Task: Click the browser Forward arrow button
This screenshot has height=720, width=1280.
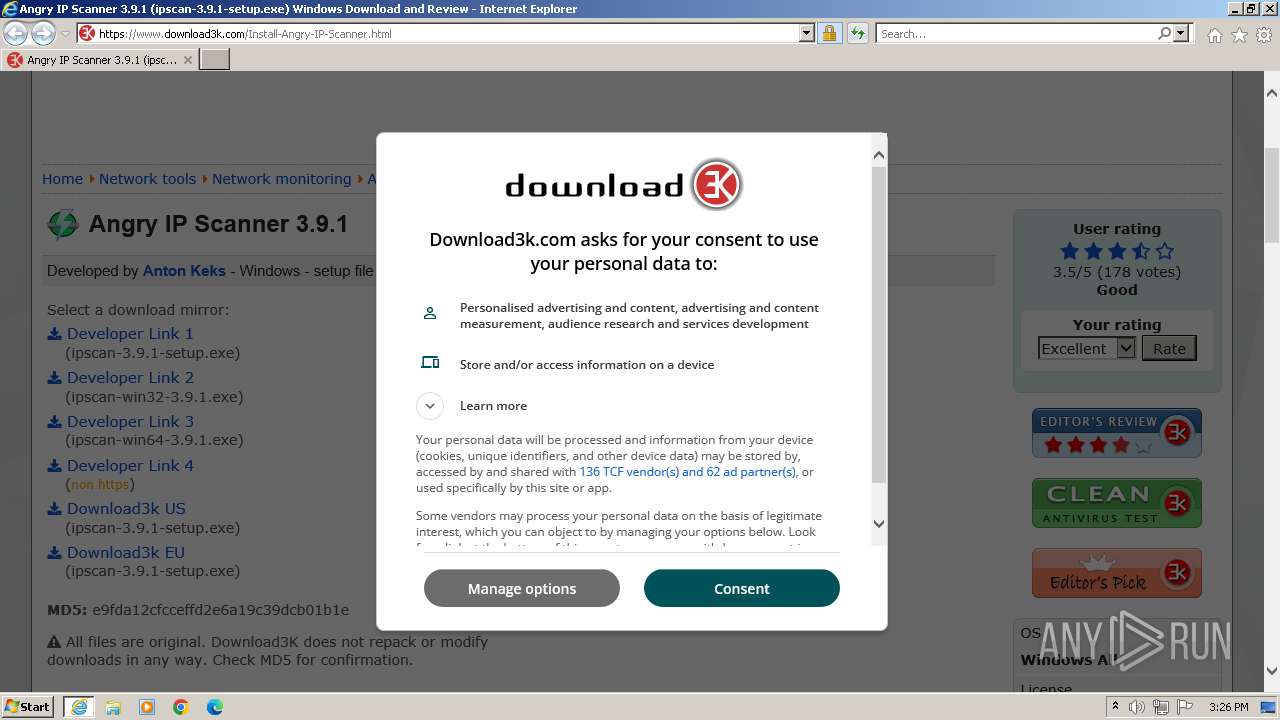Action: pos(43,33)
